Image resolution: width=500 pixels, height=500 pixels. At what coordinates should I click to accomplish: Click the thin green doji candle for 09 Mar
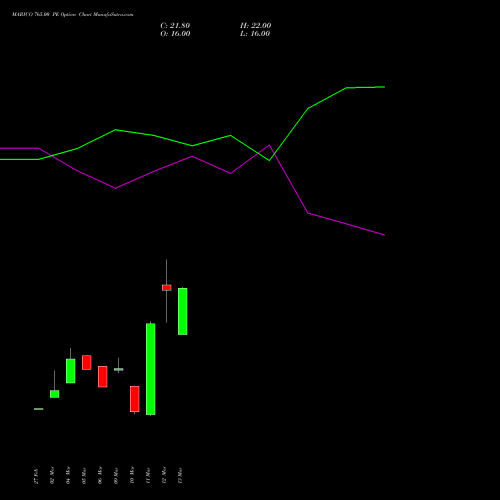coord(119,369)
